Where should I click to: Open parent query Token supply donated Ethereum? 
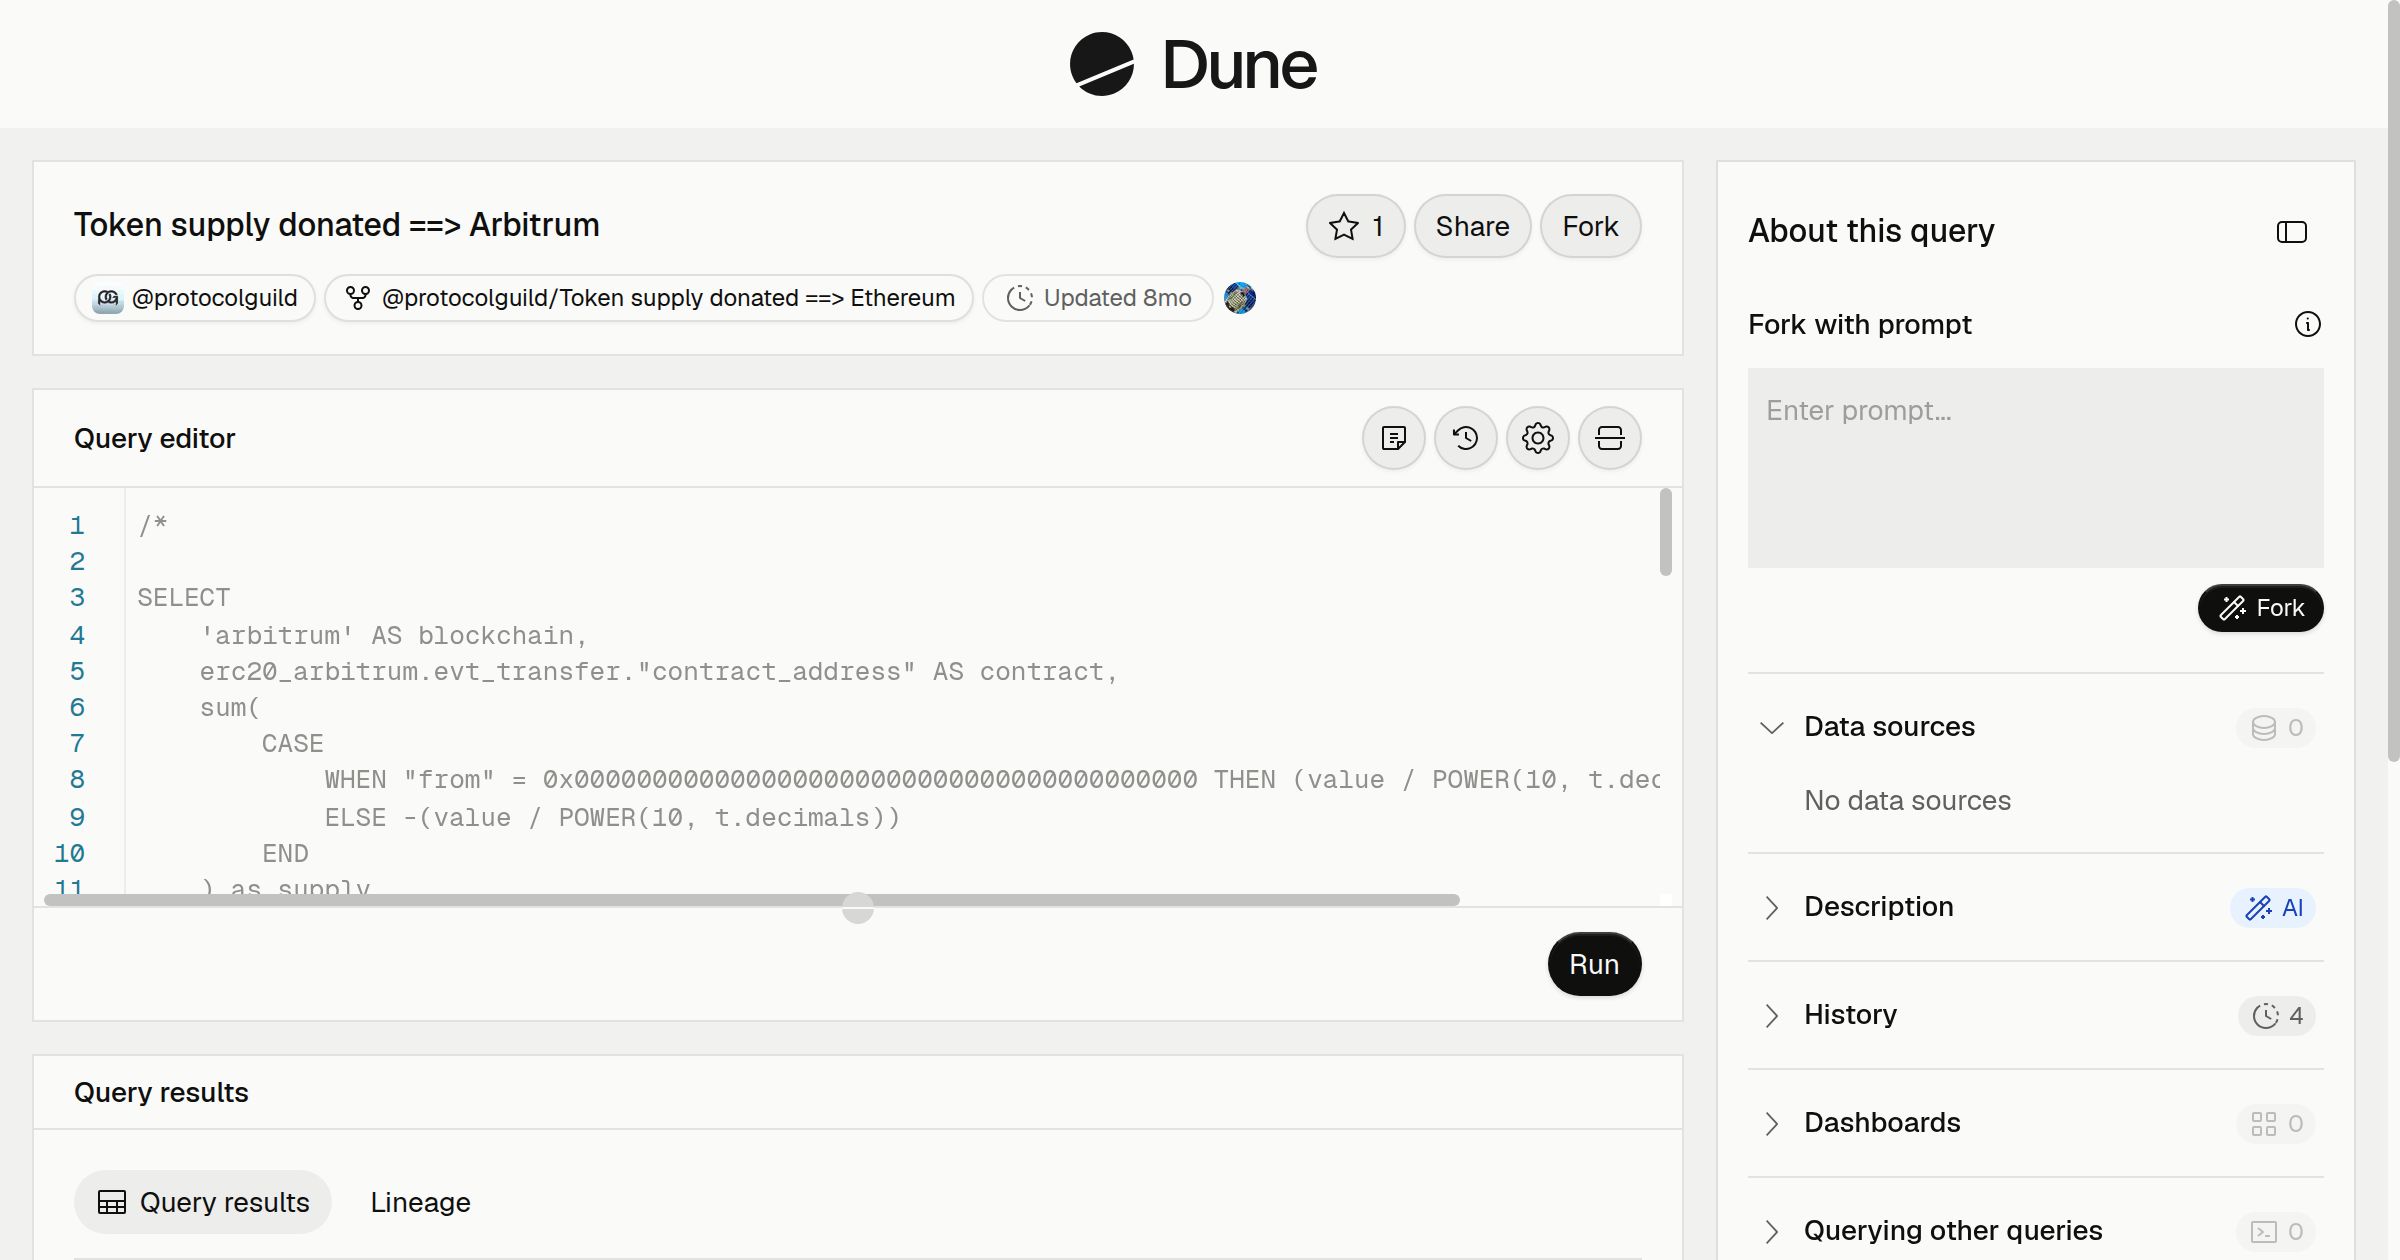649,298
